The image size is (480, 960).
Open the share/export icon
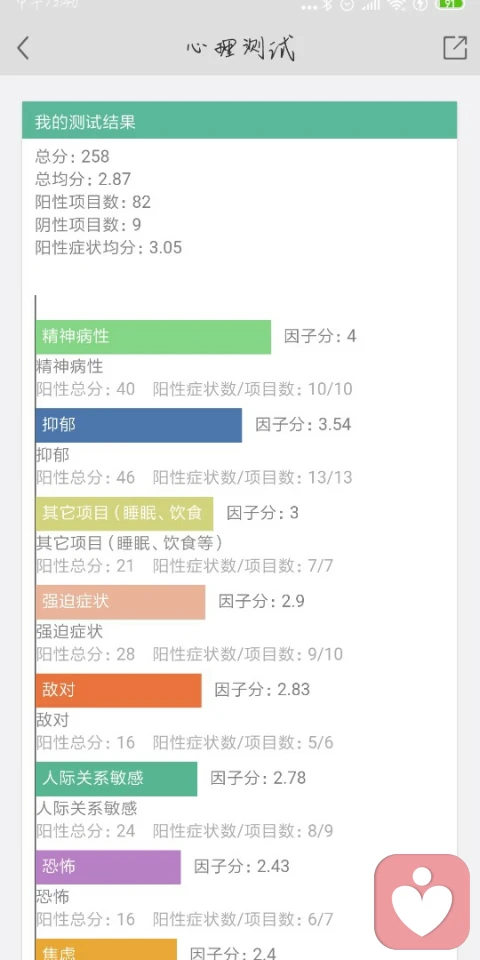[x=455, y=48]
